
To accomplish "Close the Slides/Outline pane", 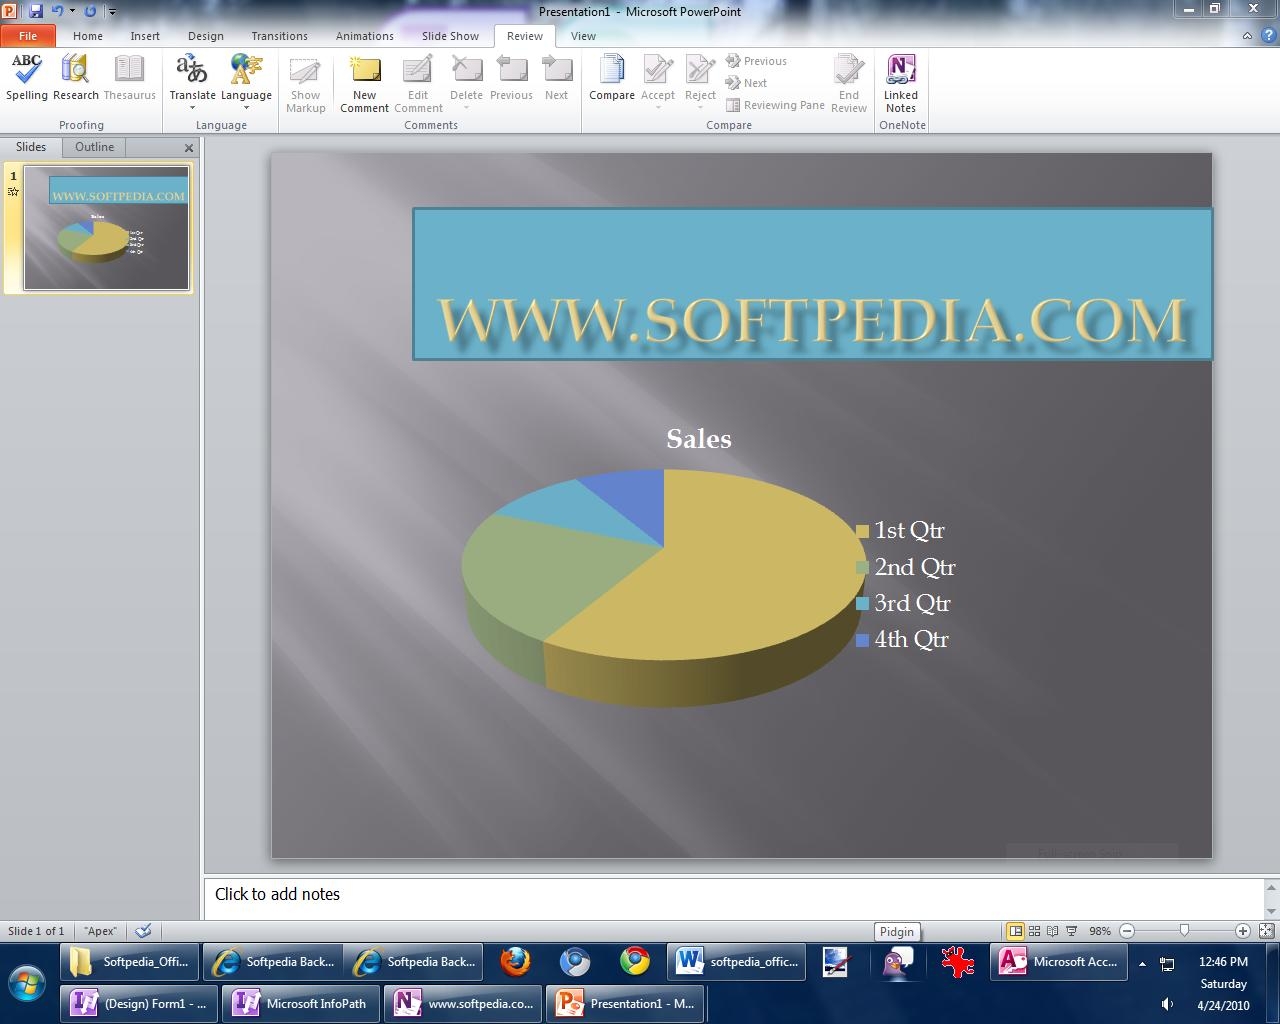I will point(188,148).
